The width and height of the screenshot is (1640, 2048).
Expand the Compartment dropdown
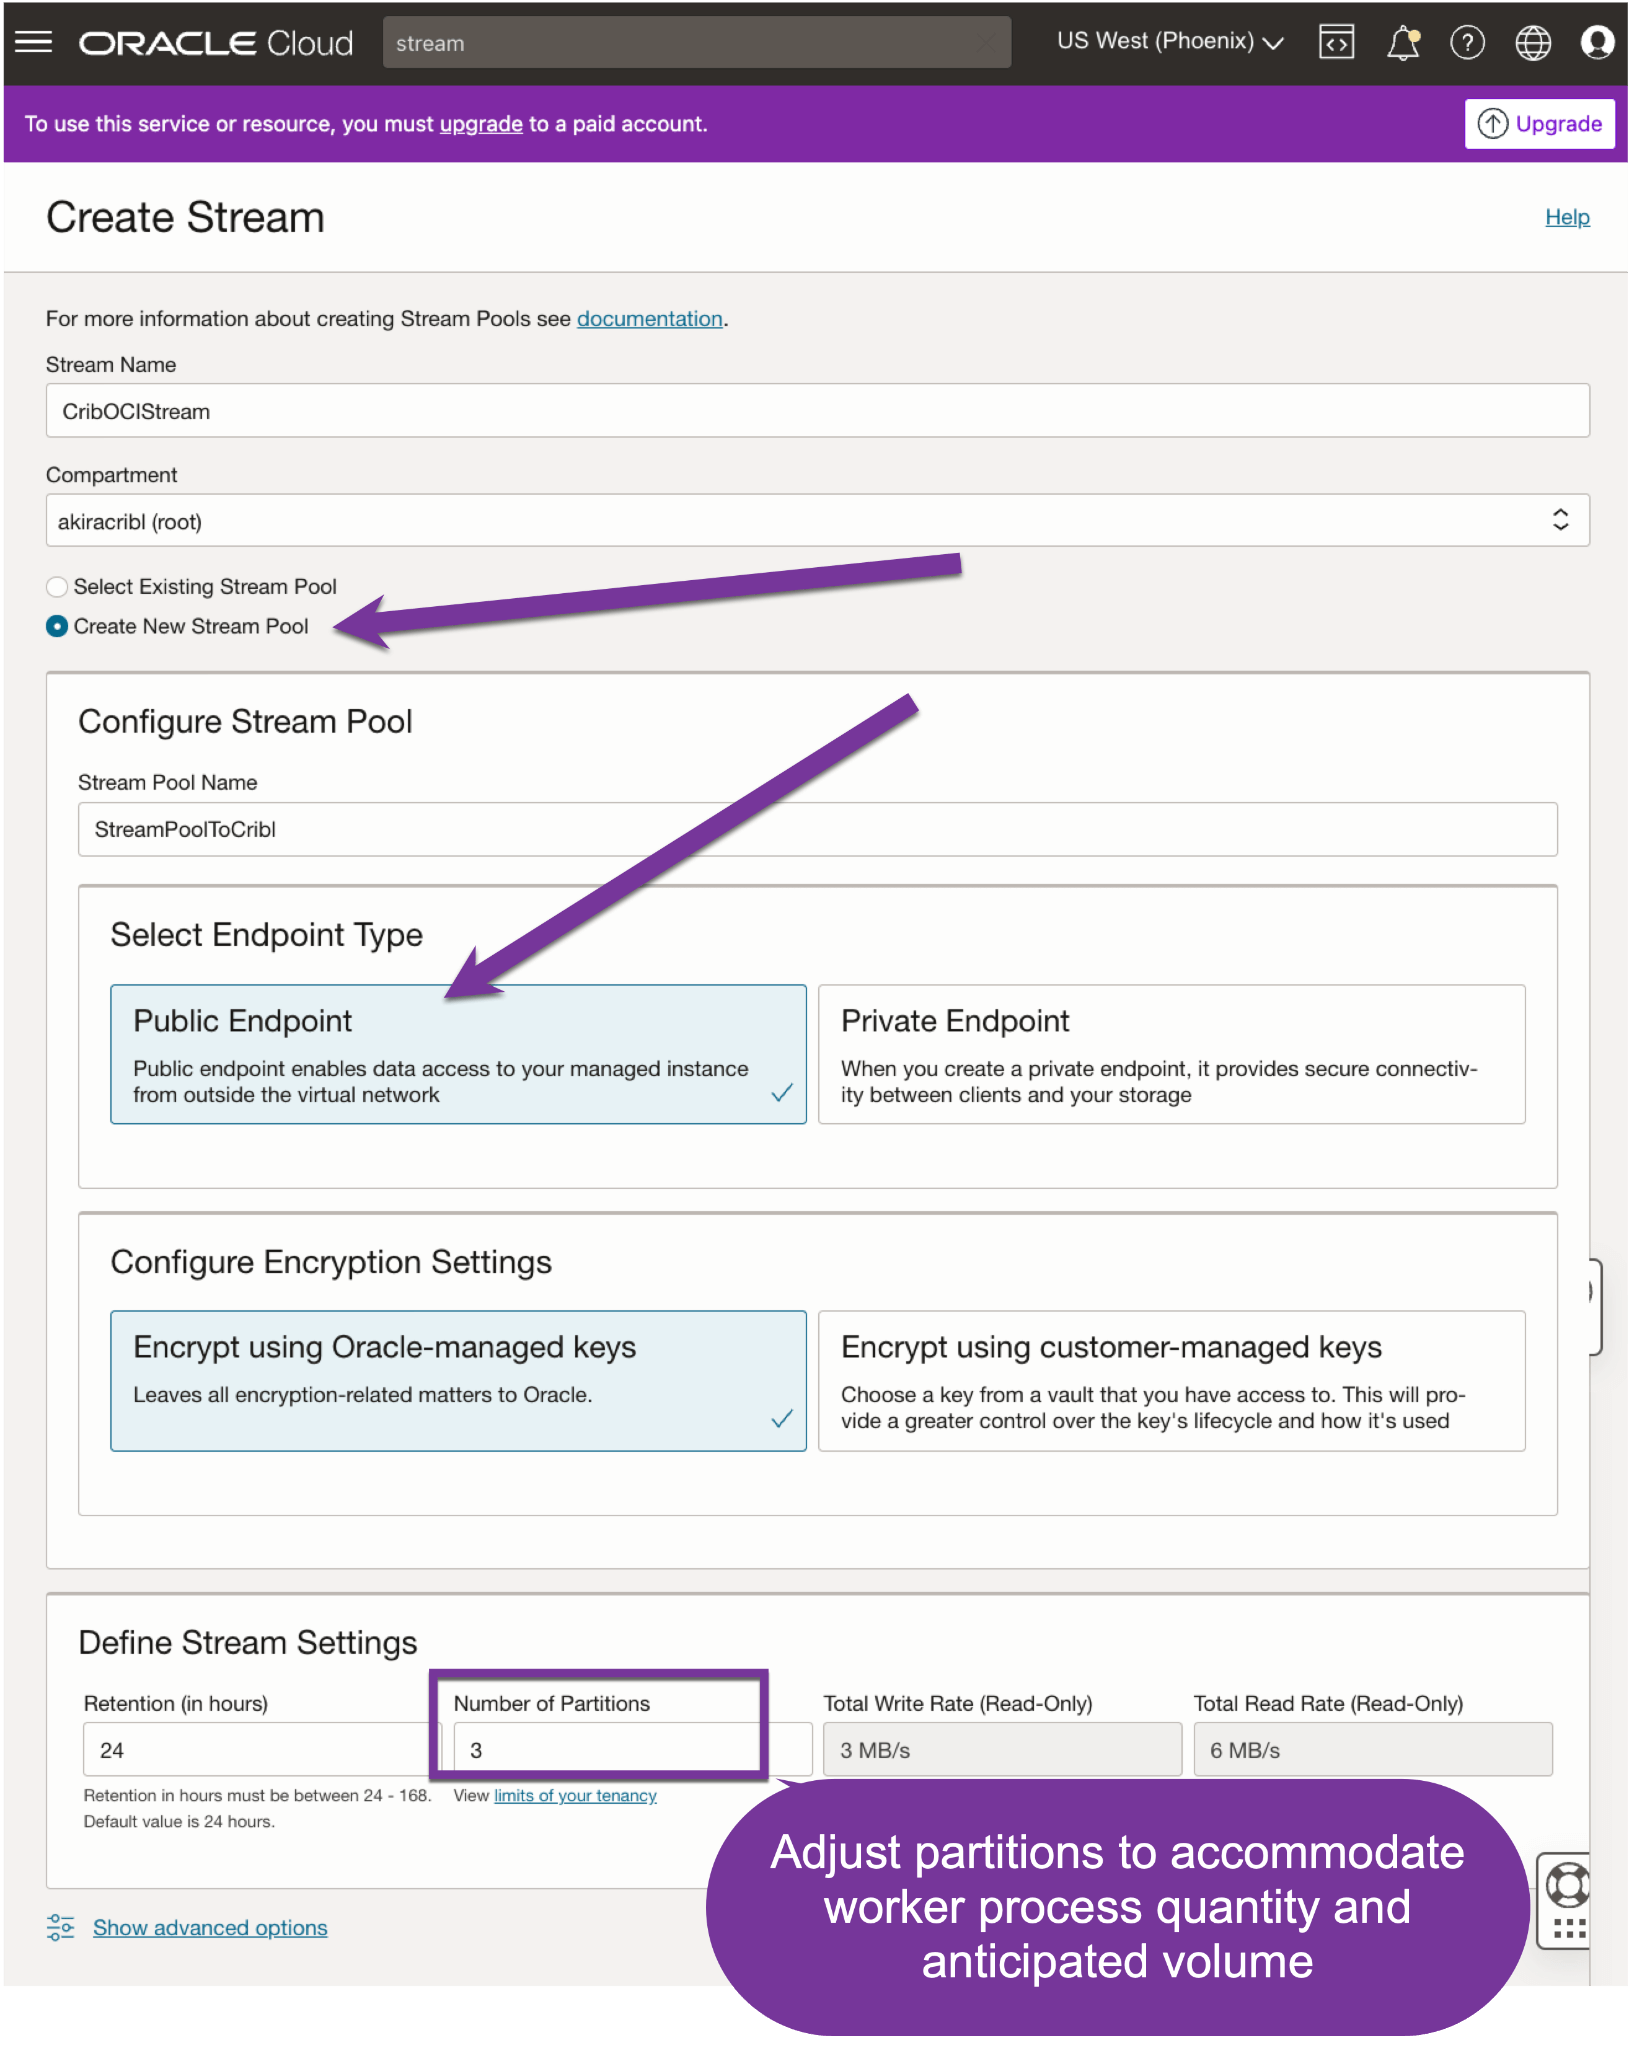pyautogui.click(x=817, y=521)
